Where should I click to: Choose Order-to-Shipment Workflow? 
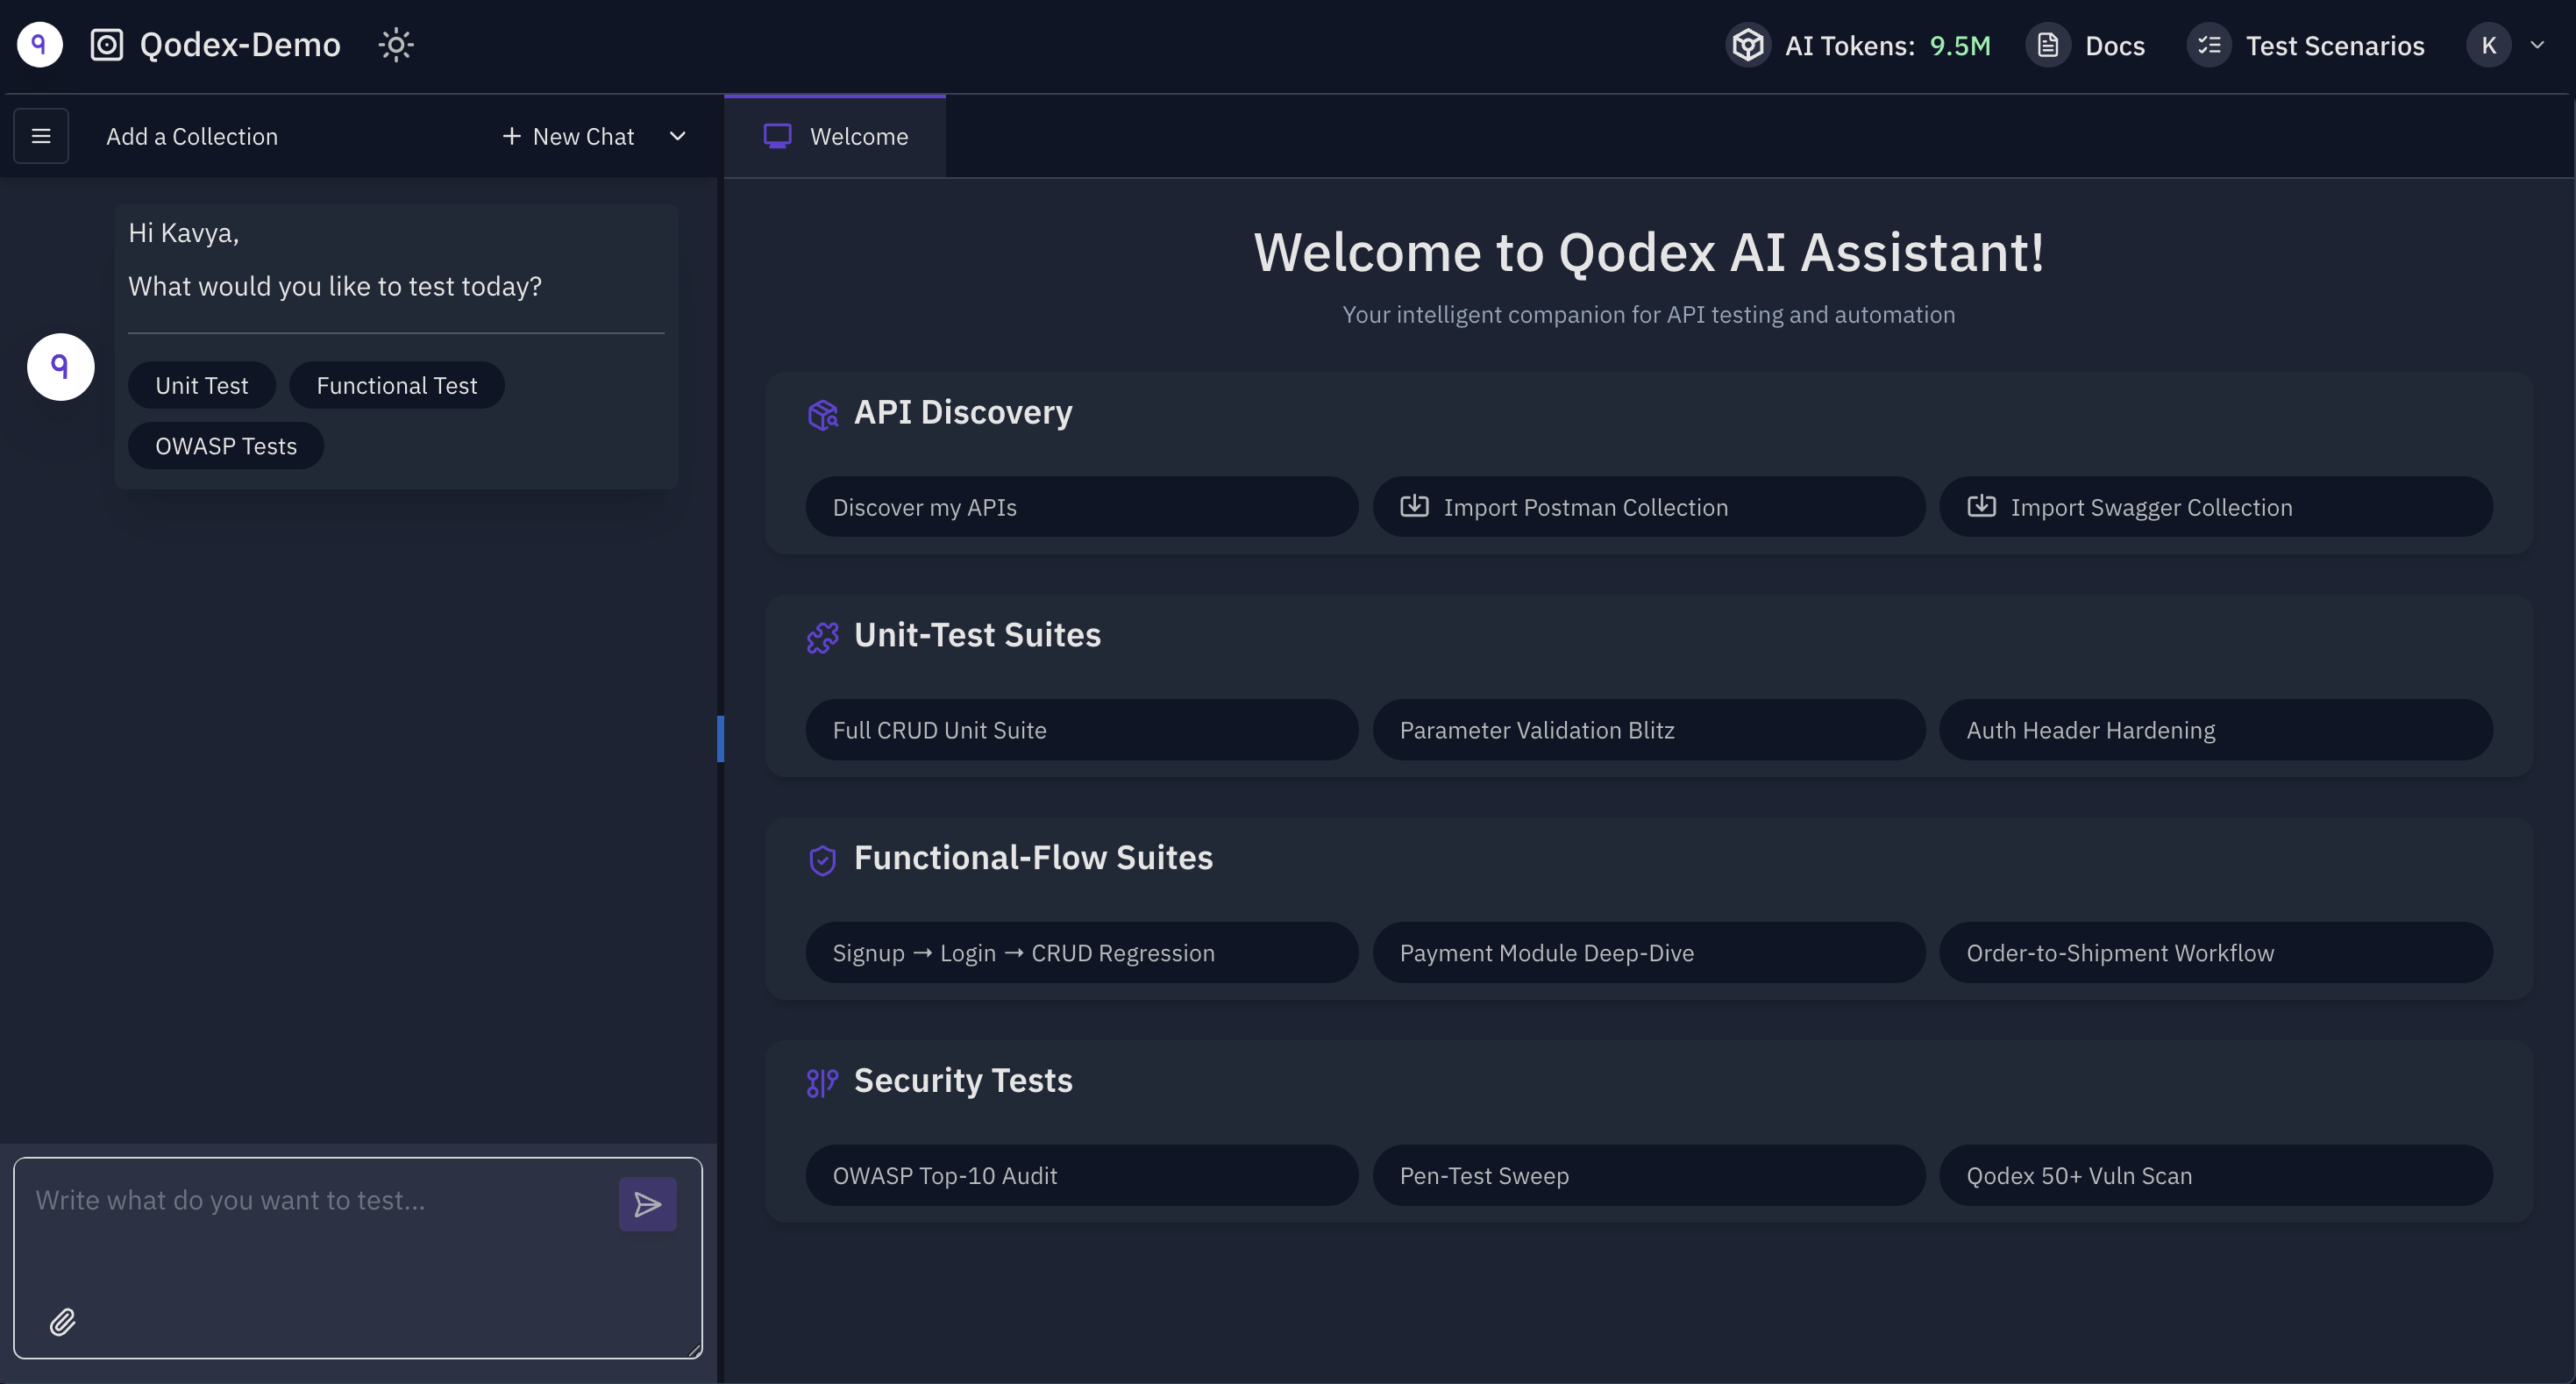click(2216, 953)
